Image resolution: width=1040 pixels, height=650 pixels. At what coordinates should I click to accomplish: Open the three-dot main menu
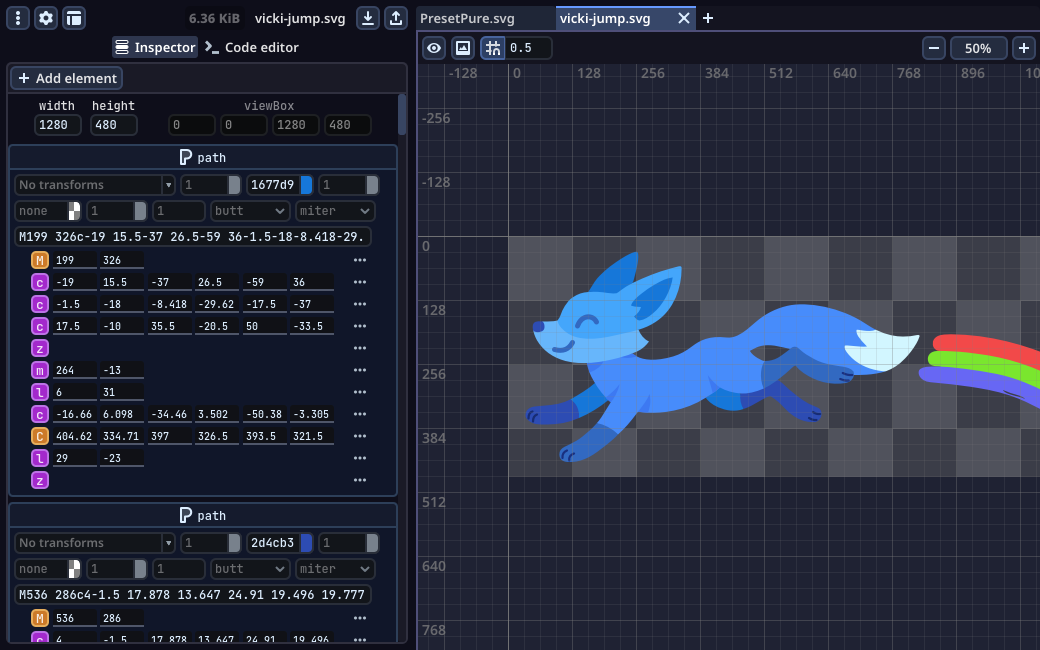18,18
